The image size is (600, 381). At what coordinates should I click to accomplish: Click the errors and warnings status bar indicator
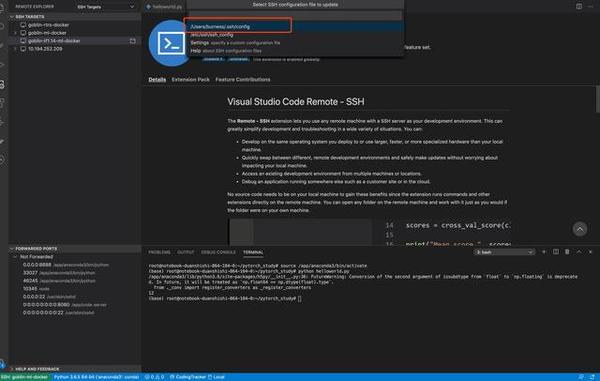pos(155,377)
